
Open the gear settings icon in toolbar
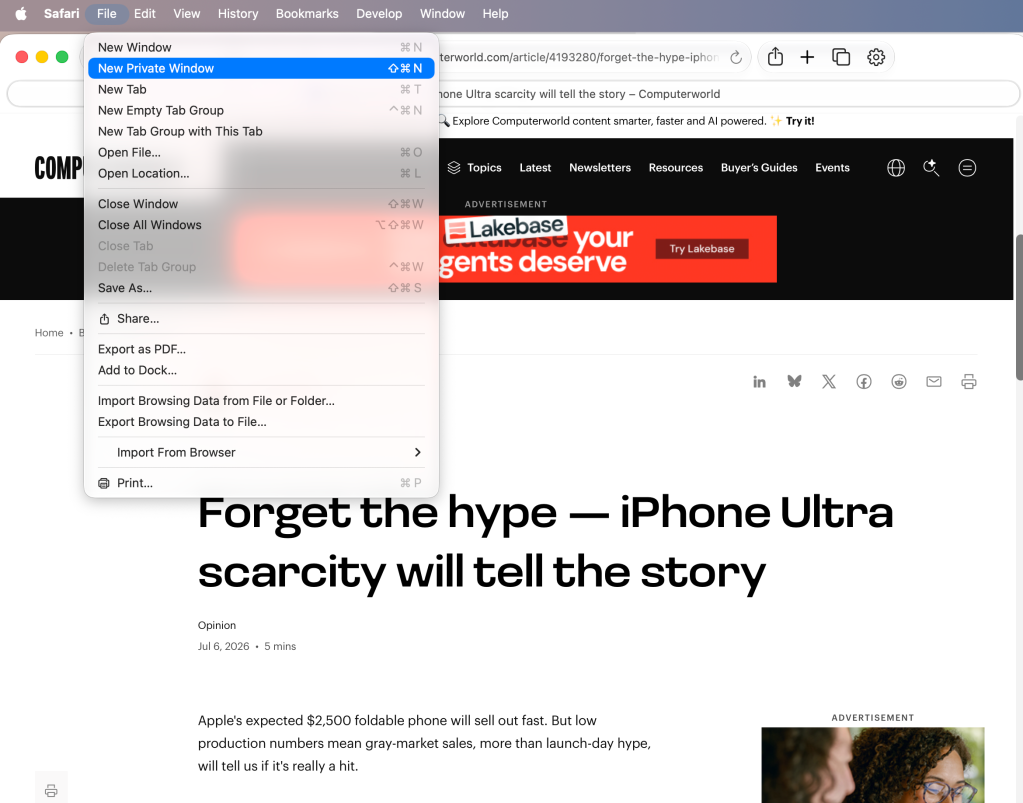pyautogui.click(x=876, y=57)
